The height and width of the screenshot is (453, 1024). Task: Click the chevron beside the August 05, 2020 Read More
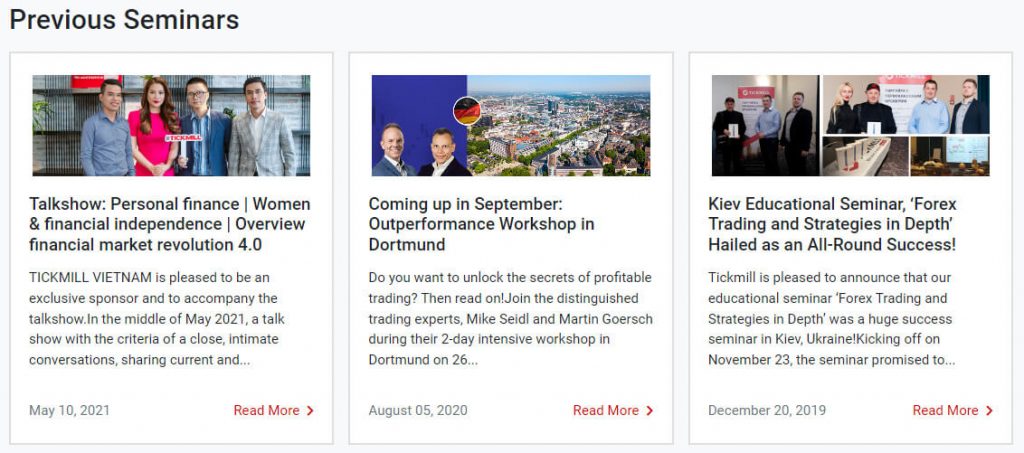[650, 411]
